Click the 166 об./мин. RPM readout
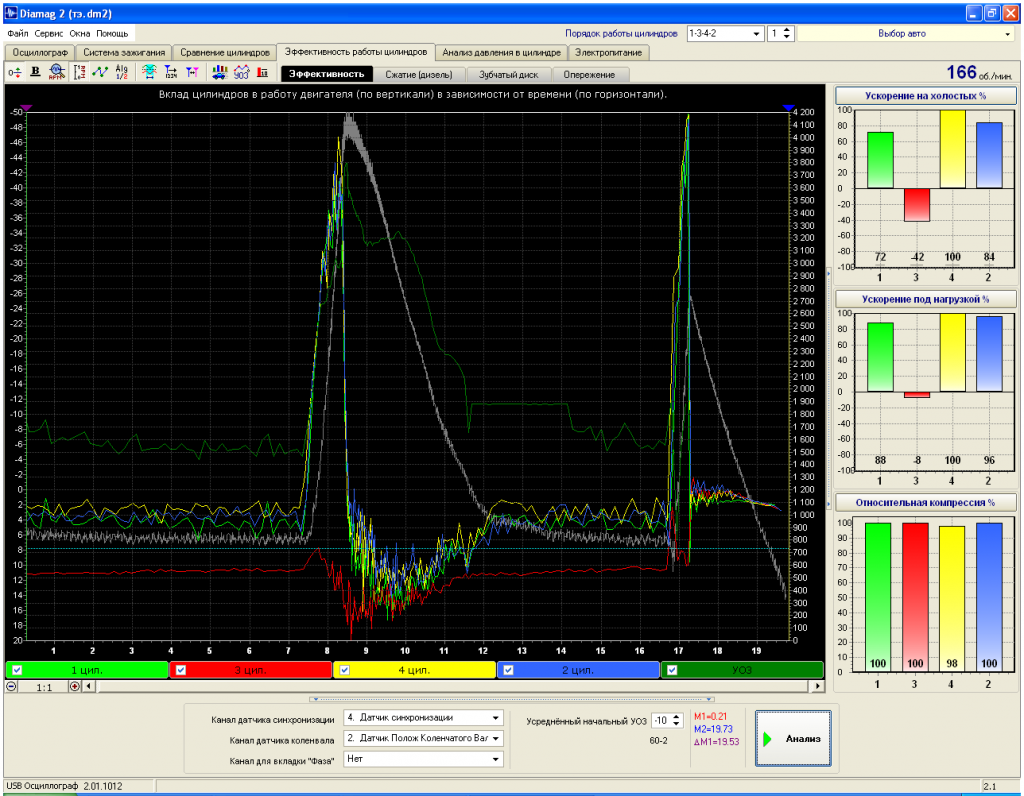The width and height of the screenshot is (1024, 796). [979, 72]
